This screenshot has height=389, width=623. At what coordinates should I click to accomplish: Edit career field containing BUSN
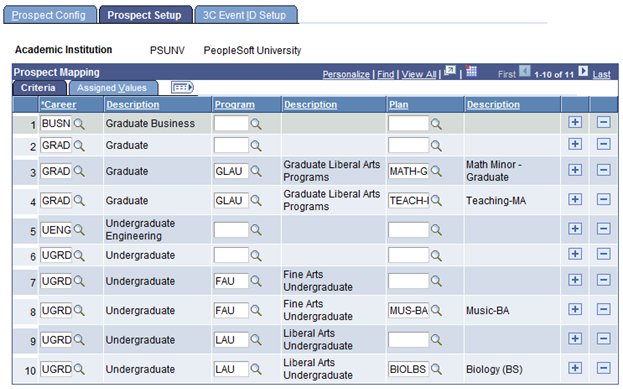(56, 124)
